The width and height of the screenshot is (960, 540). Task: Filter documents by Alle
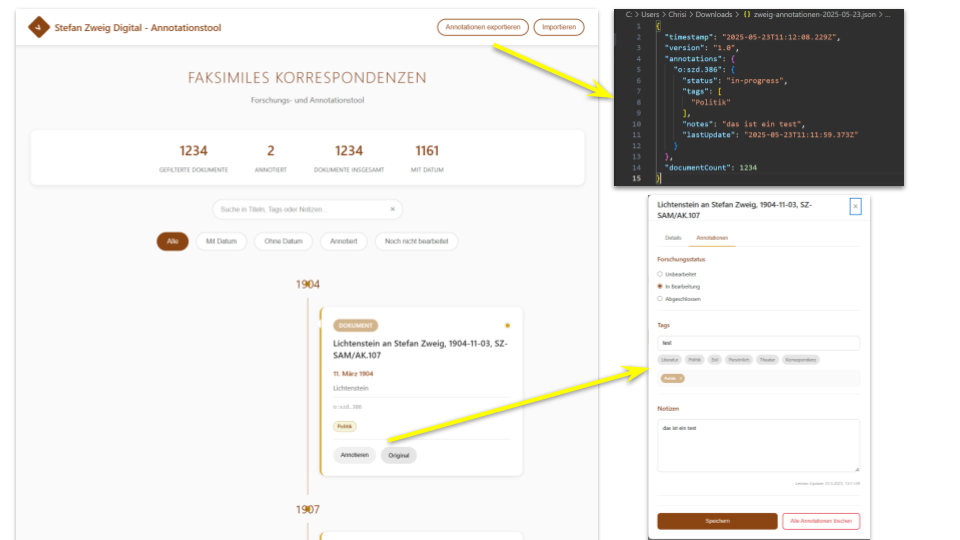(173, 241)
